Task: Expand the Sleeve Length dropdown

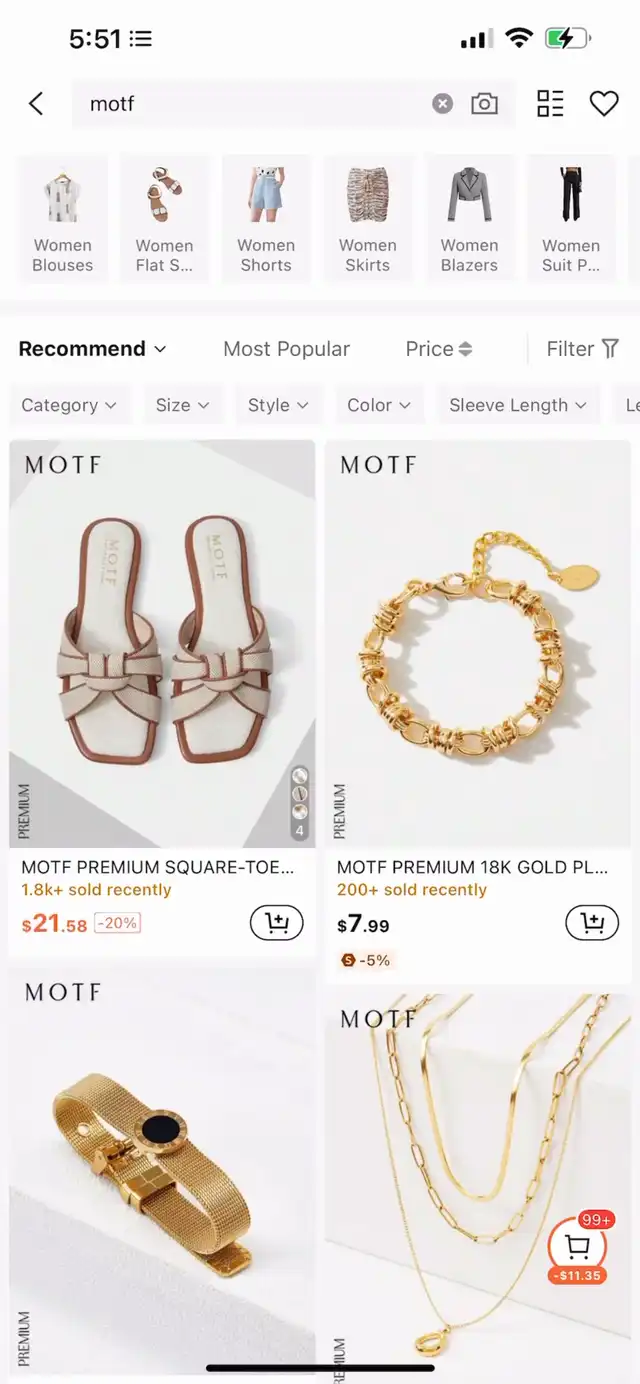Action: tap(518, 405)
